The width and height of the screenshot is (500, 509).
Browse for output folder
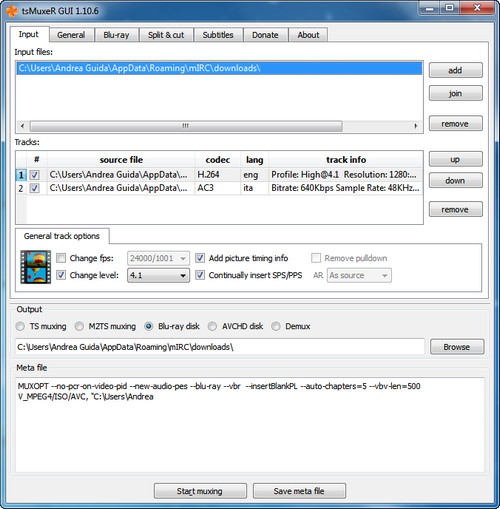(x=457, y=347)
